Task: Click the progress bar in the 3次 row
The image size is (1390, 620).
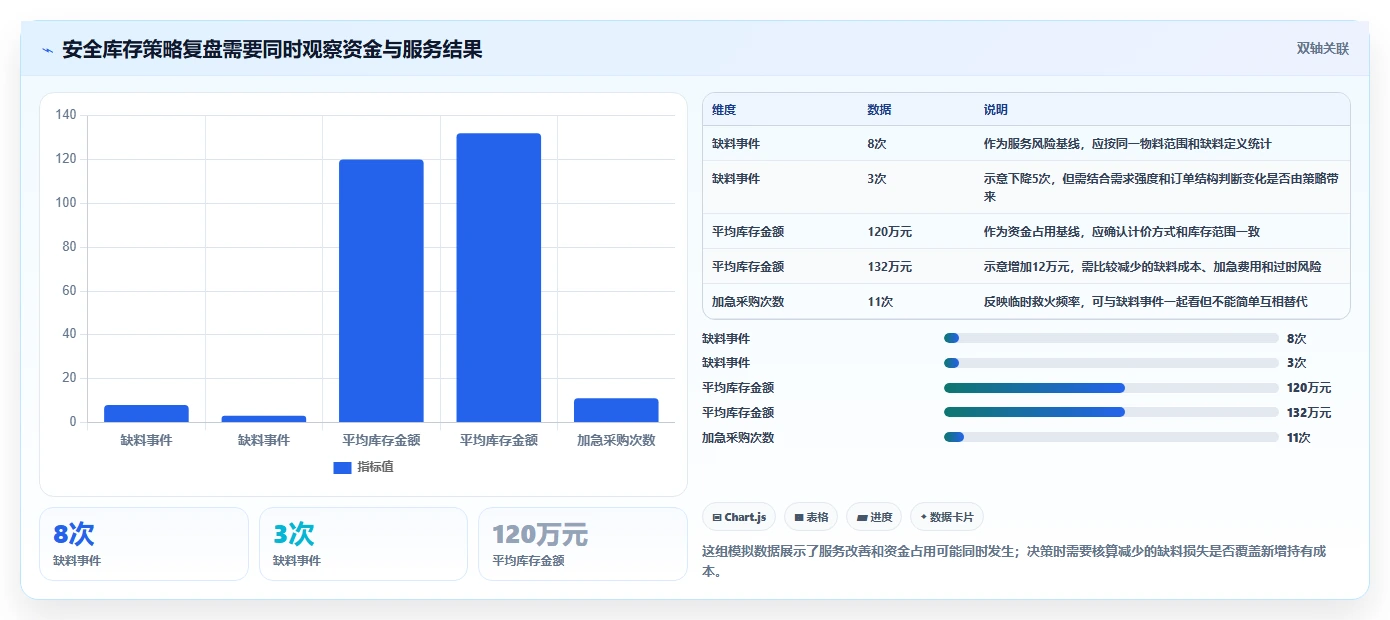Action: click(x=1111, y=363)
